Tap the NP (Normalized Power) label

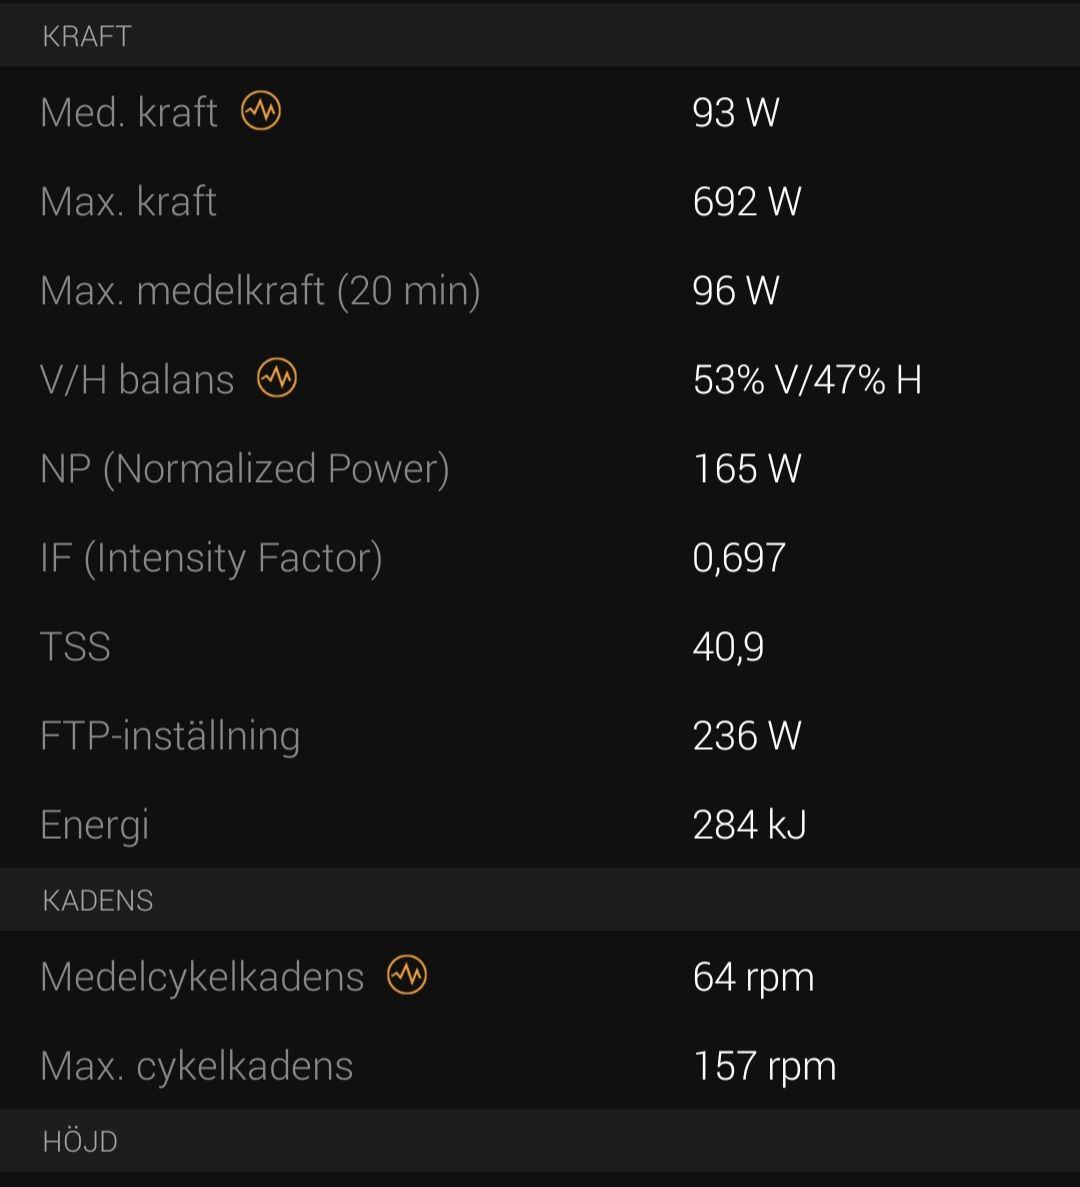tap(245, 469)
